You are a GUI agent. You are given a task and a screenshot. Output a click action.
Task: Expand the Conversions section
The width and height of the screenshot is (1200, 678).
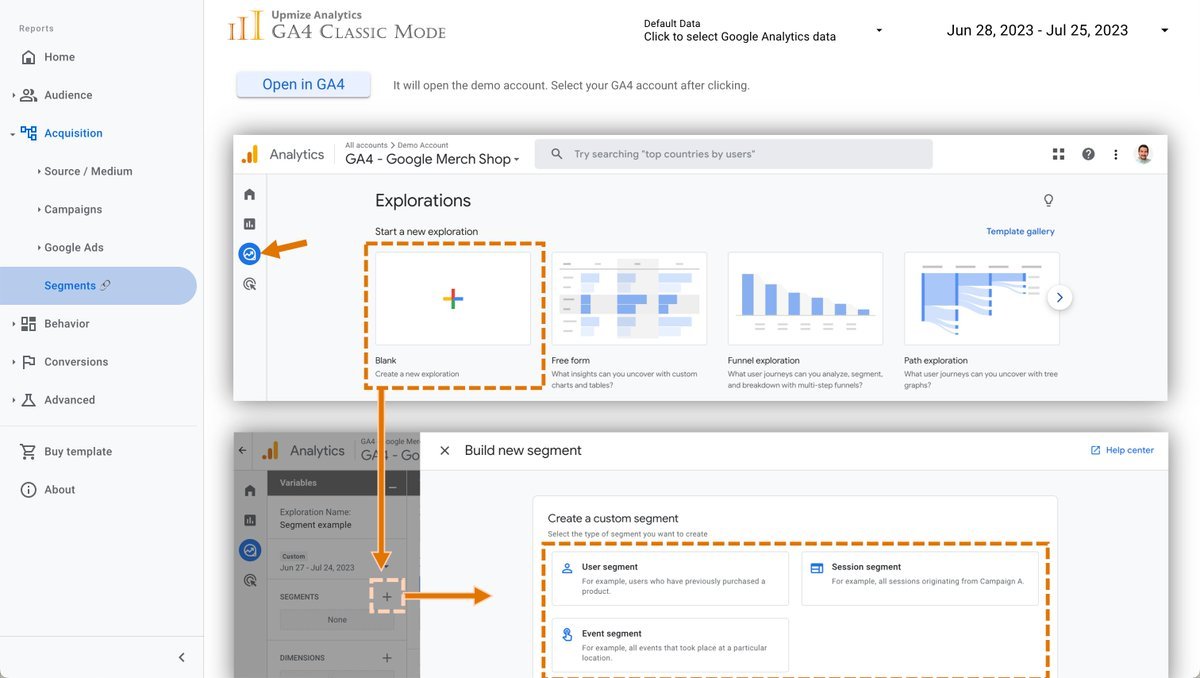point(14,362)
